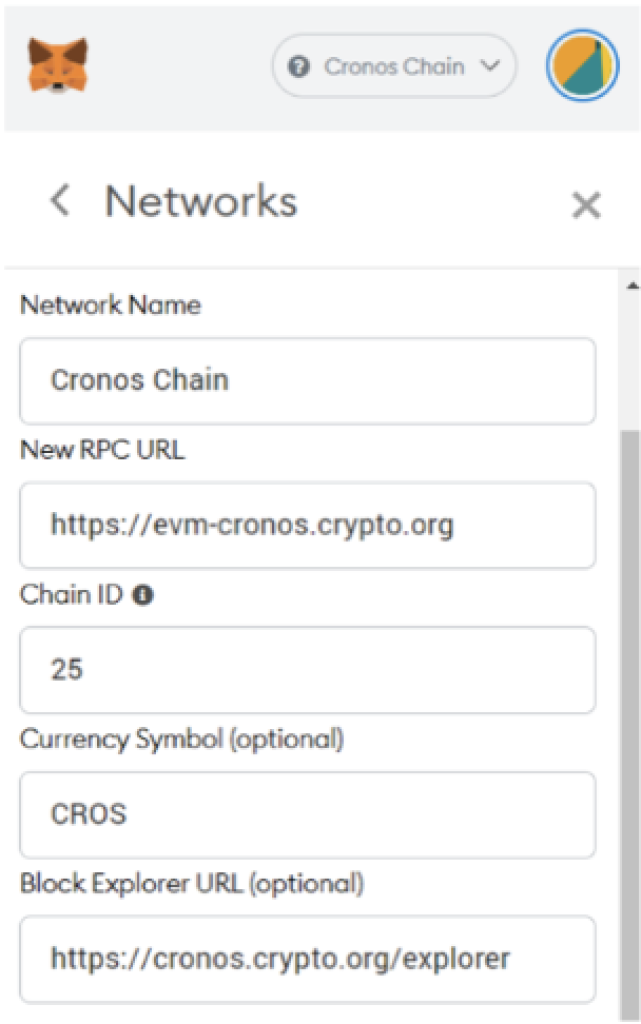
Task: Click the MetaMask fox logo
Action: [x=58, y=65]
